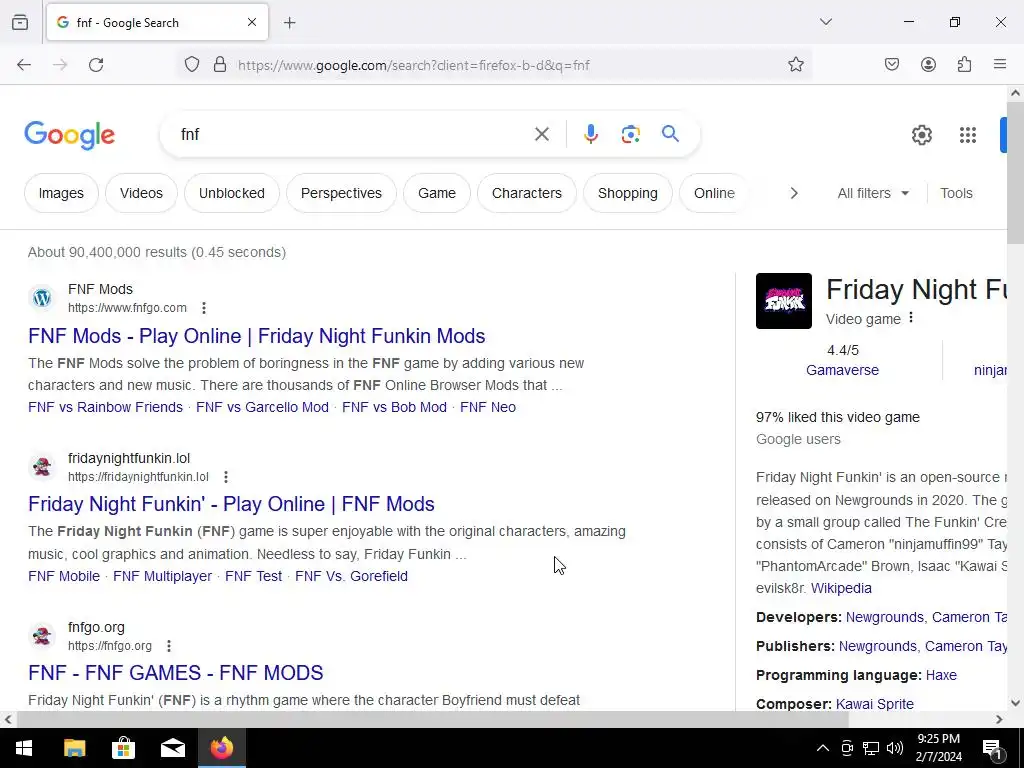Select the Shopping filter chip
Screen dimensions: 1024x768
[628, 193]
